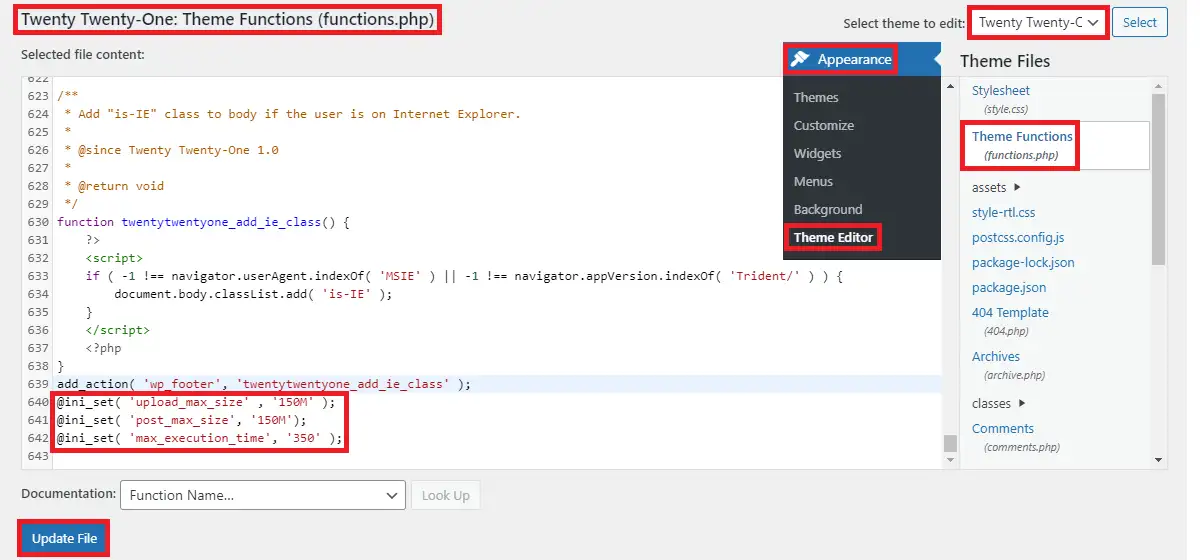Click the @return void comment line
This screenshot has width=1200, height=560.
[x=114, y=186]
